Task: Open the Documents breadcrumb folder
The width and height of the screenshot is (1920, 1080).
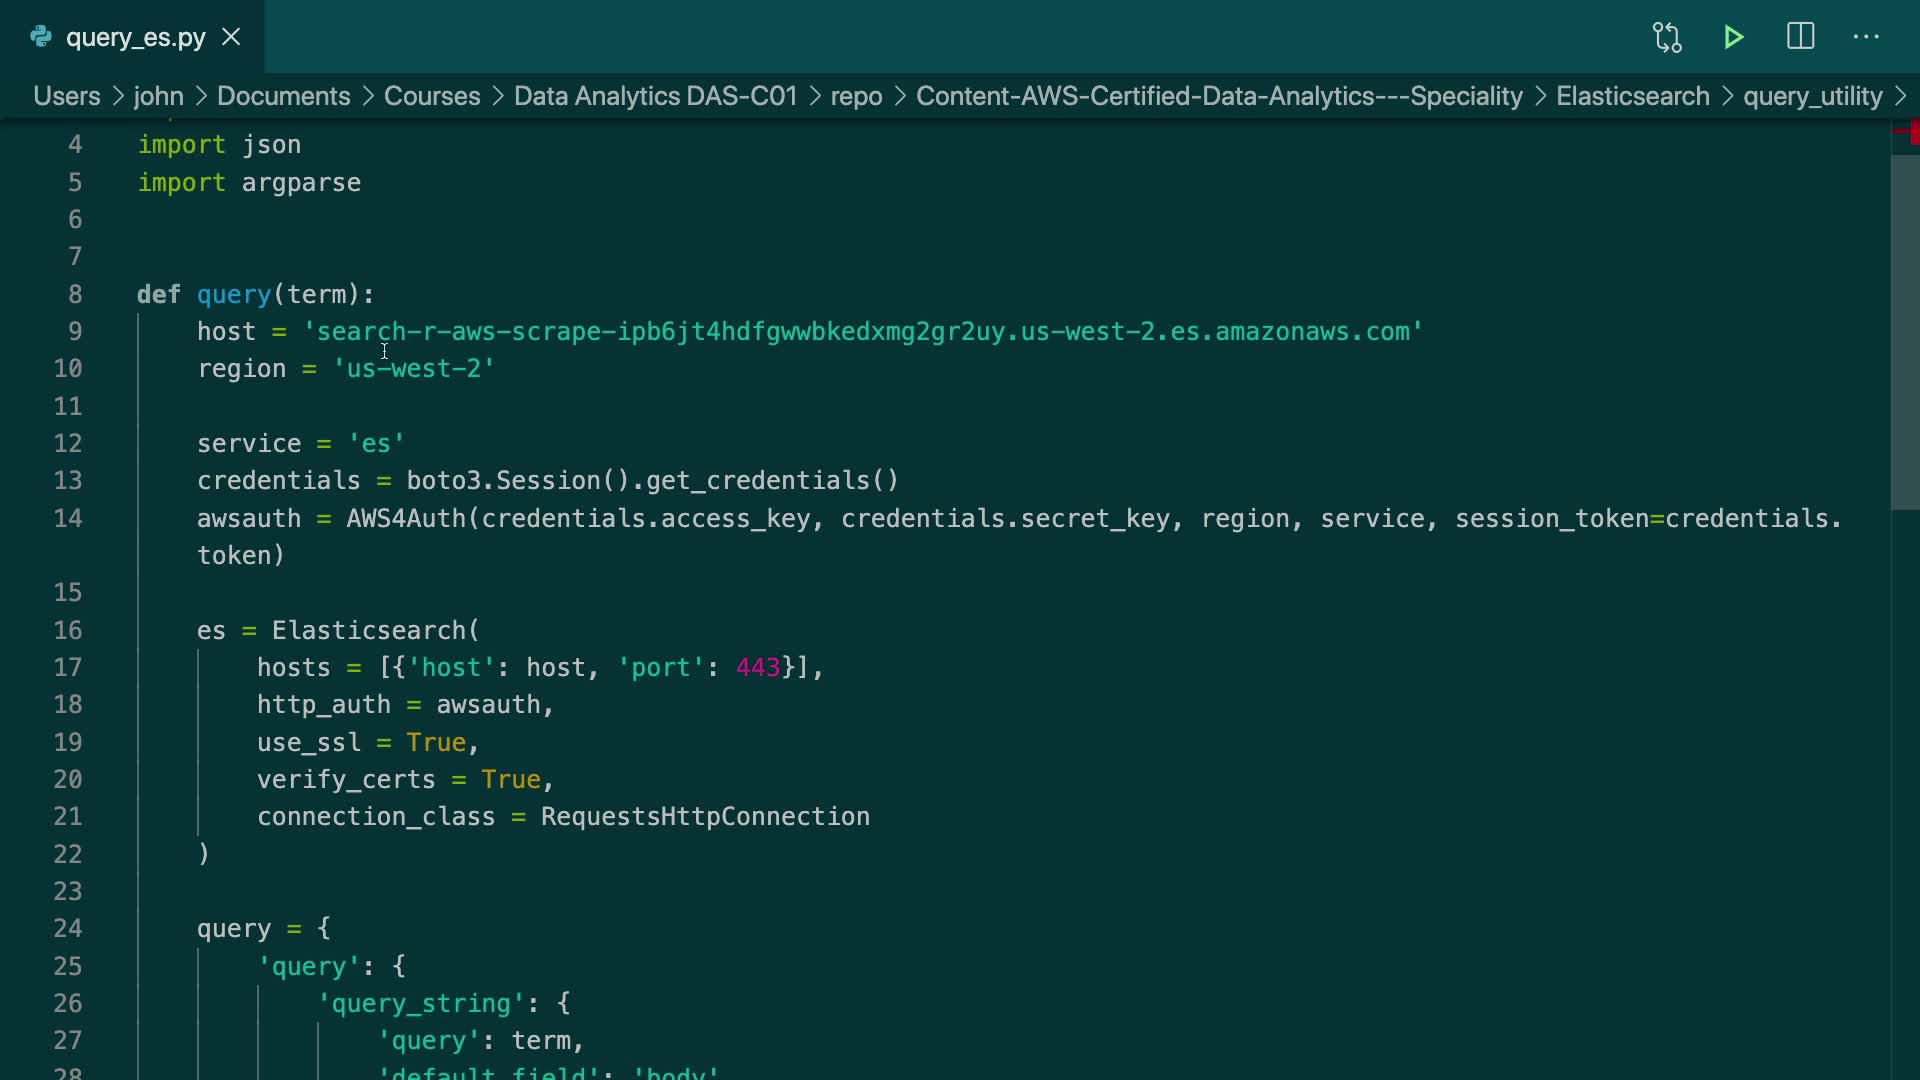Action: click(283, 96)
